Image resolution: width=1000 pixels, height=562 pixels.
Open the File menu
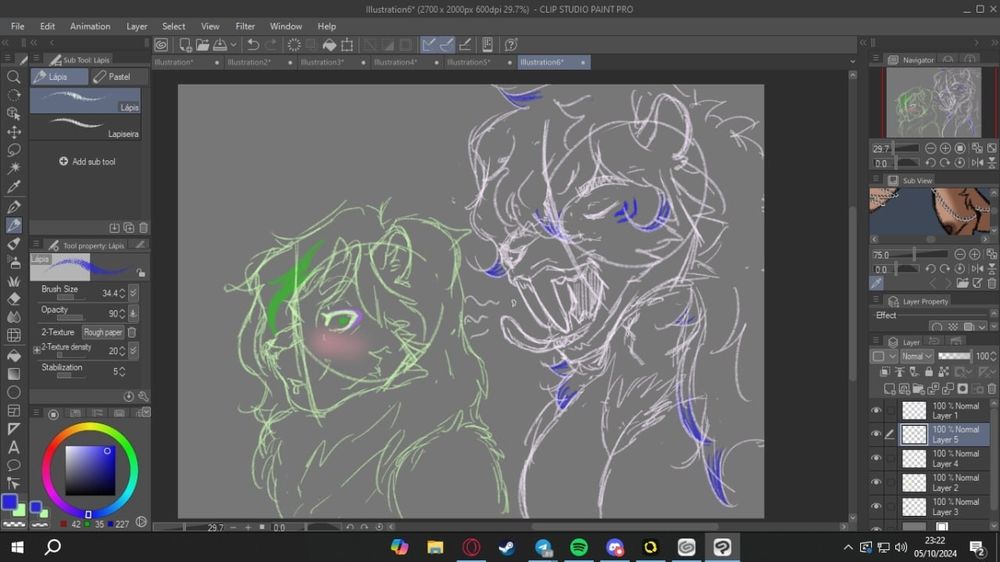click(17, 26)
